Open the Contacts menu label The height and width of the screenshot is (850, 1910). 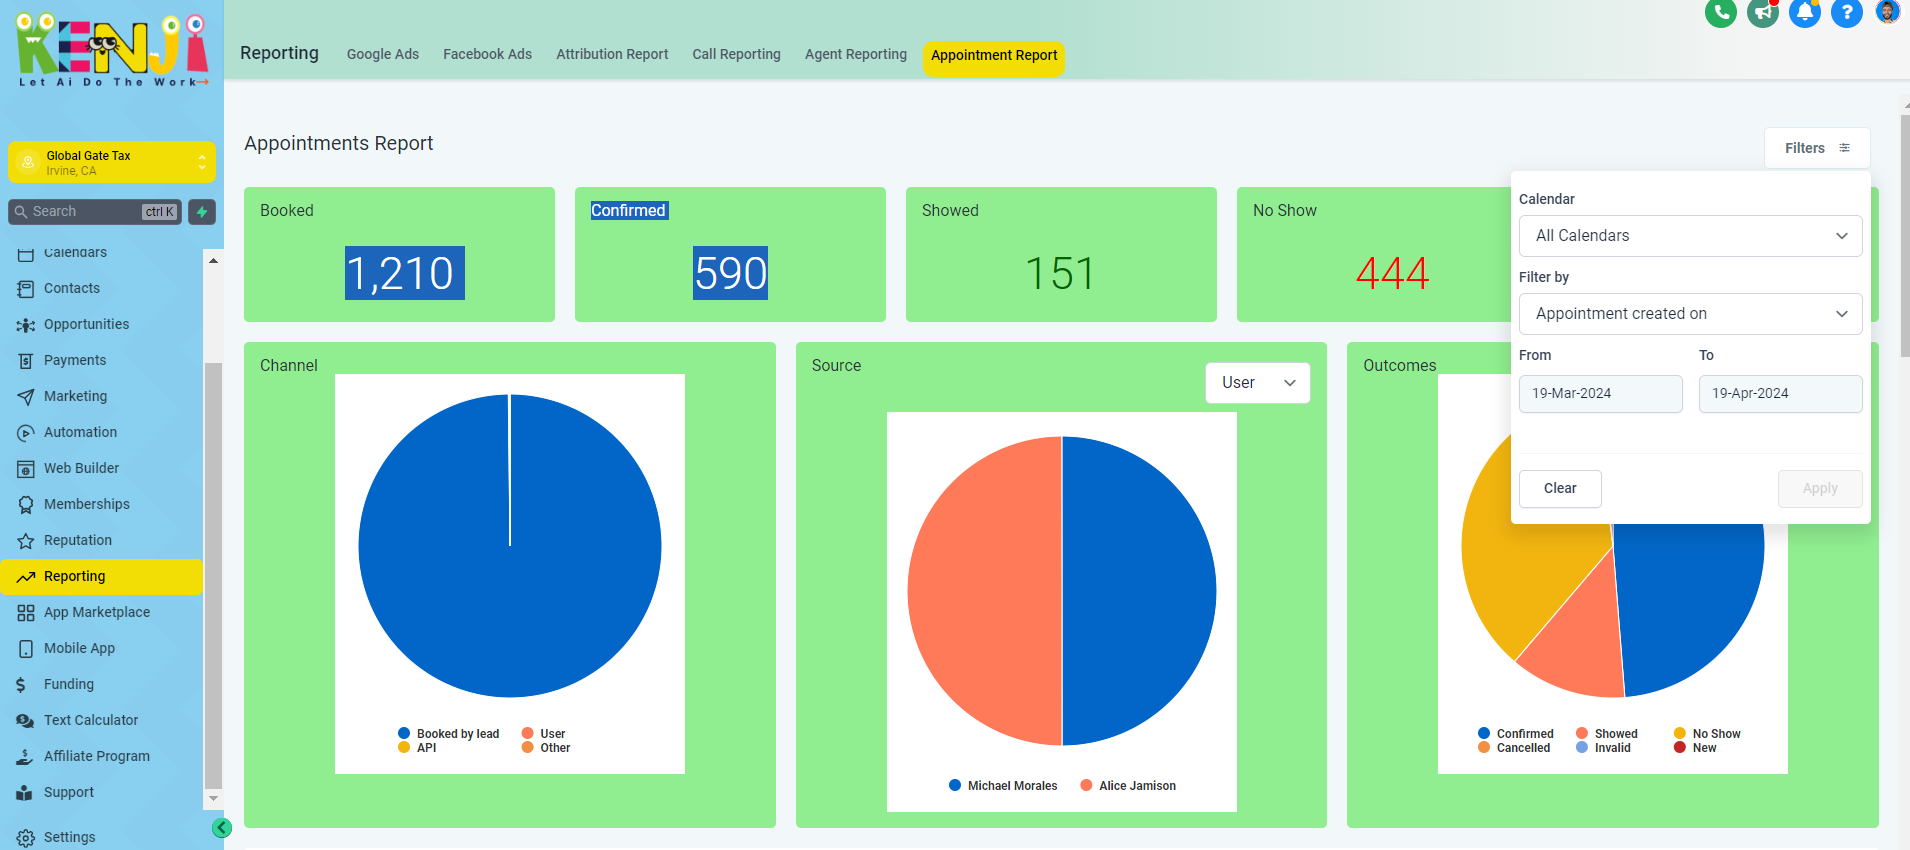tap(72, 288)
